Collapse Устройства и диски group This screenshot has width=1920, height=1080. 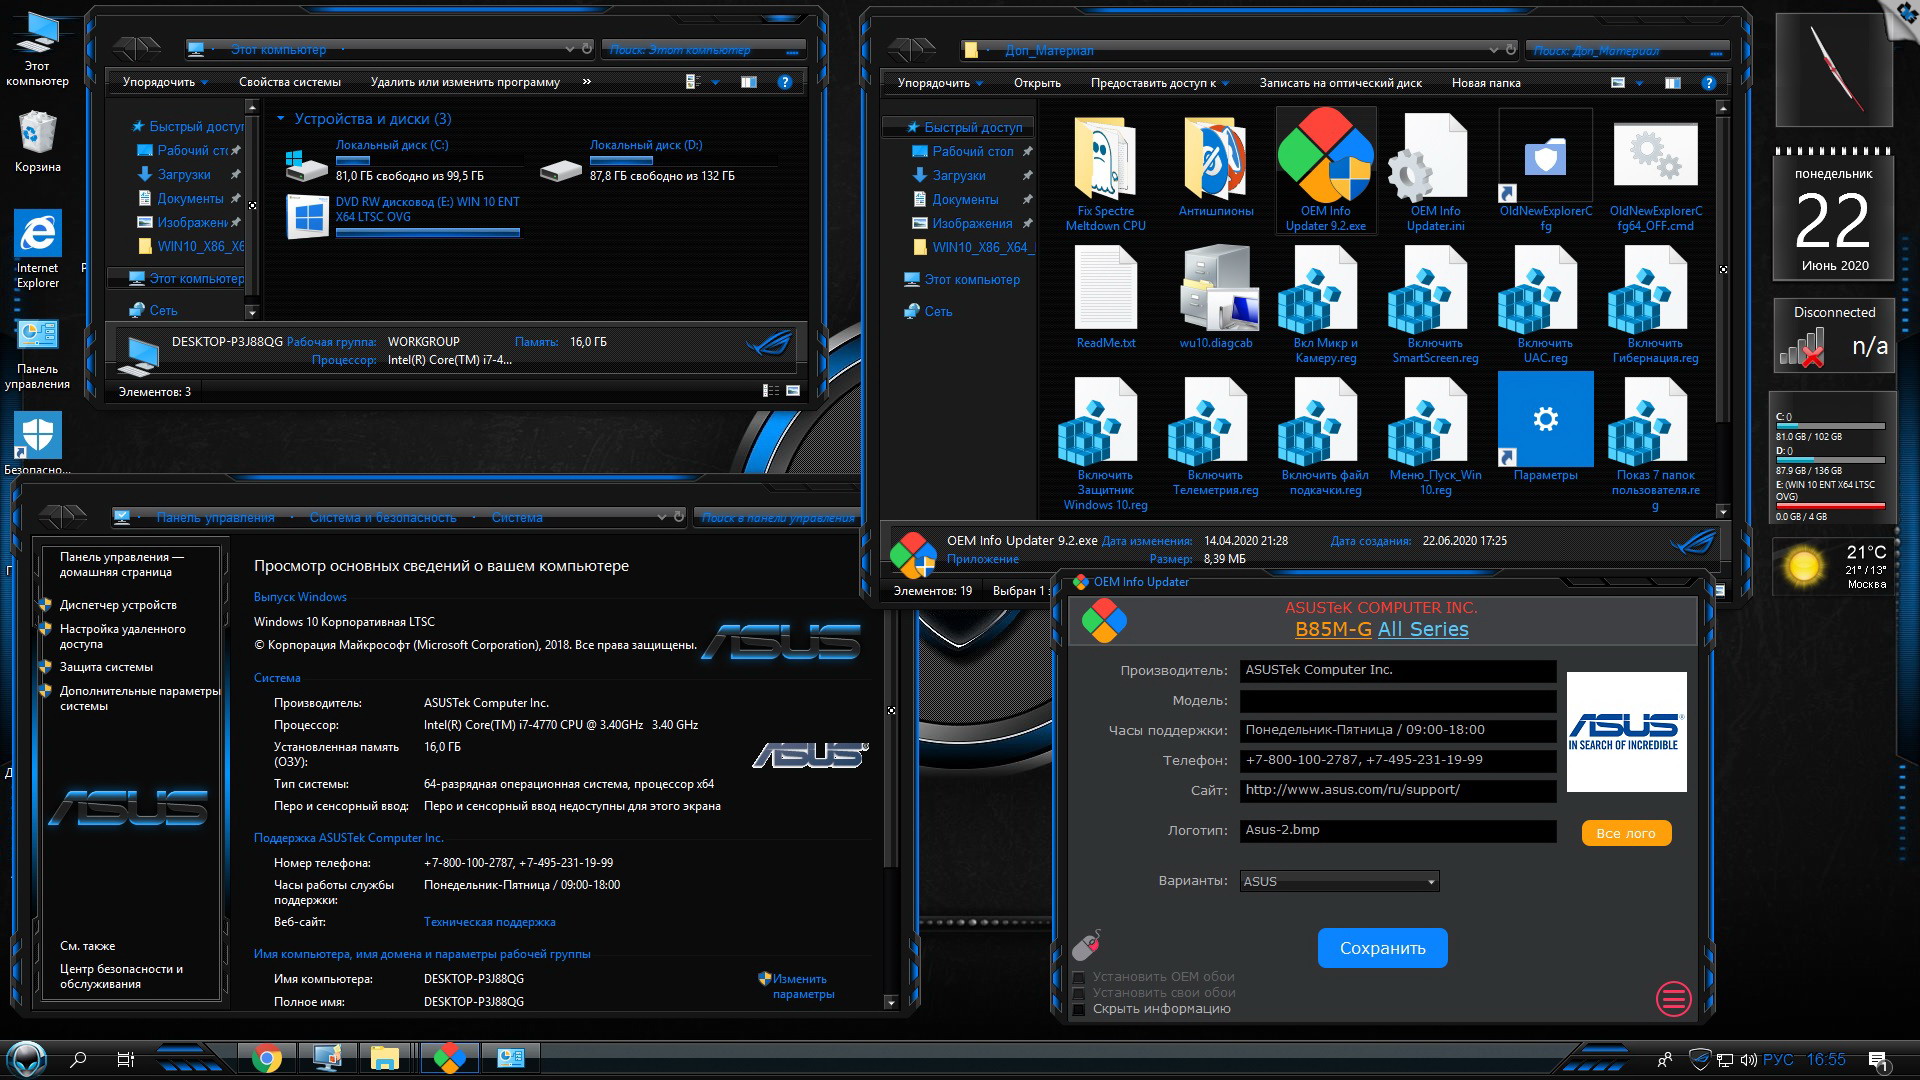point(281,118)
